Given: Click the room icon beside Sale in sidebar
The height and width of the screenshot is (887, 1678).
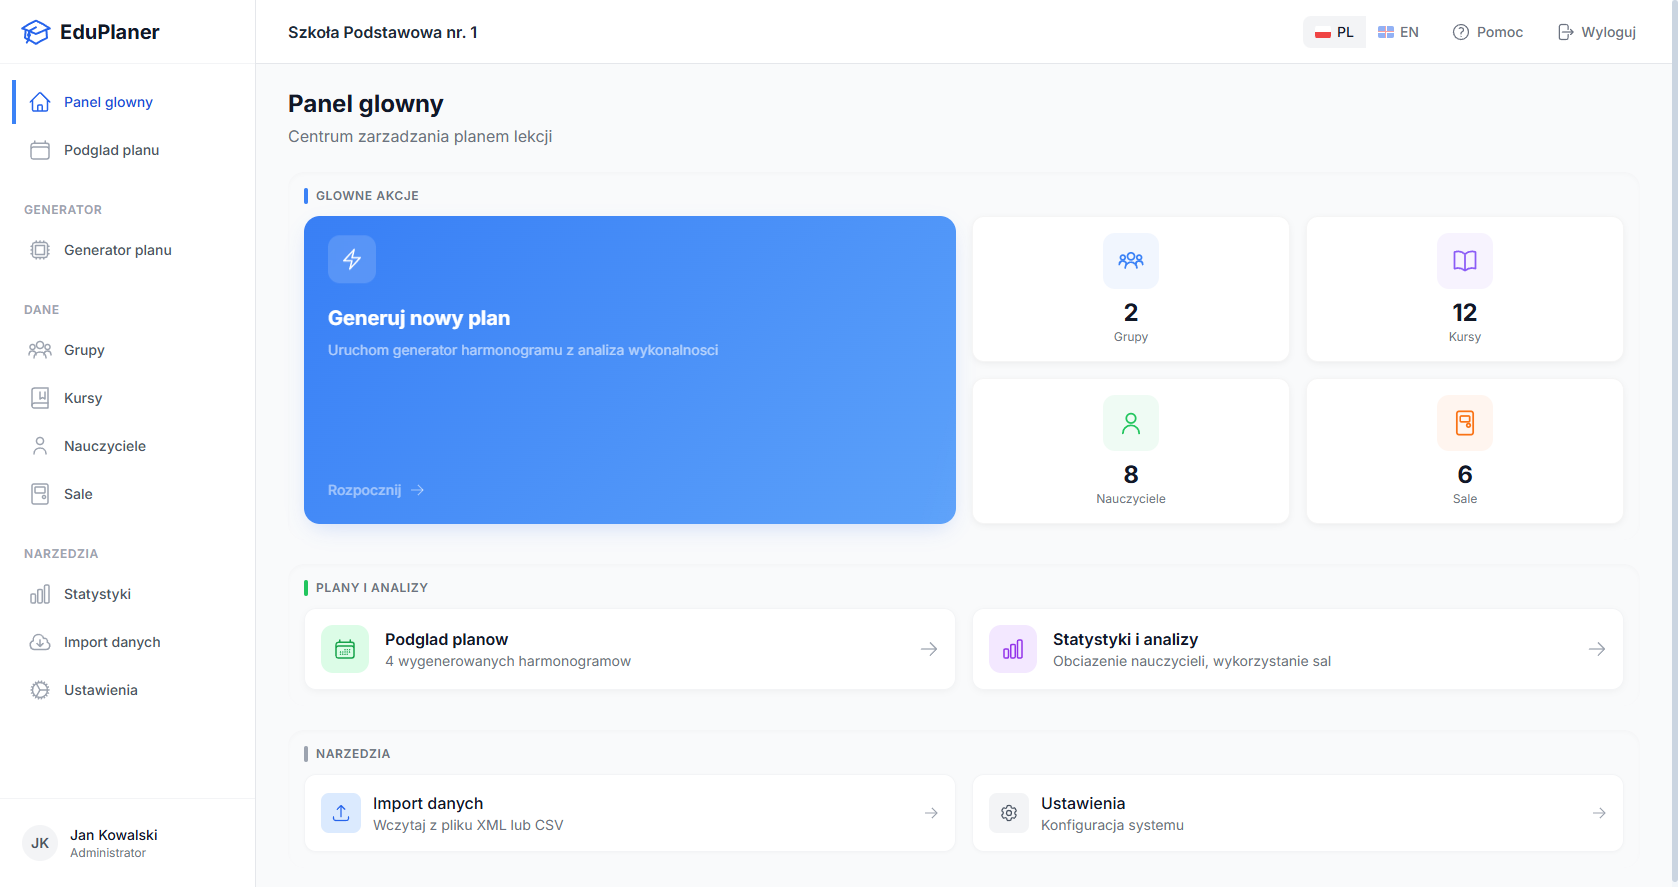Looking at the screenshot, I should tap(40, 494).
